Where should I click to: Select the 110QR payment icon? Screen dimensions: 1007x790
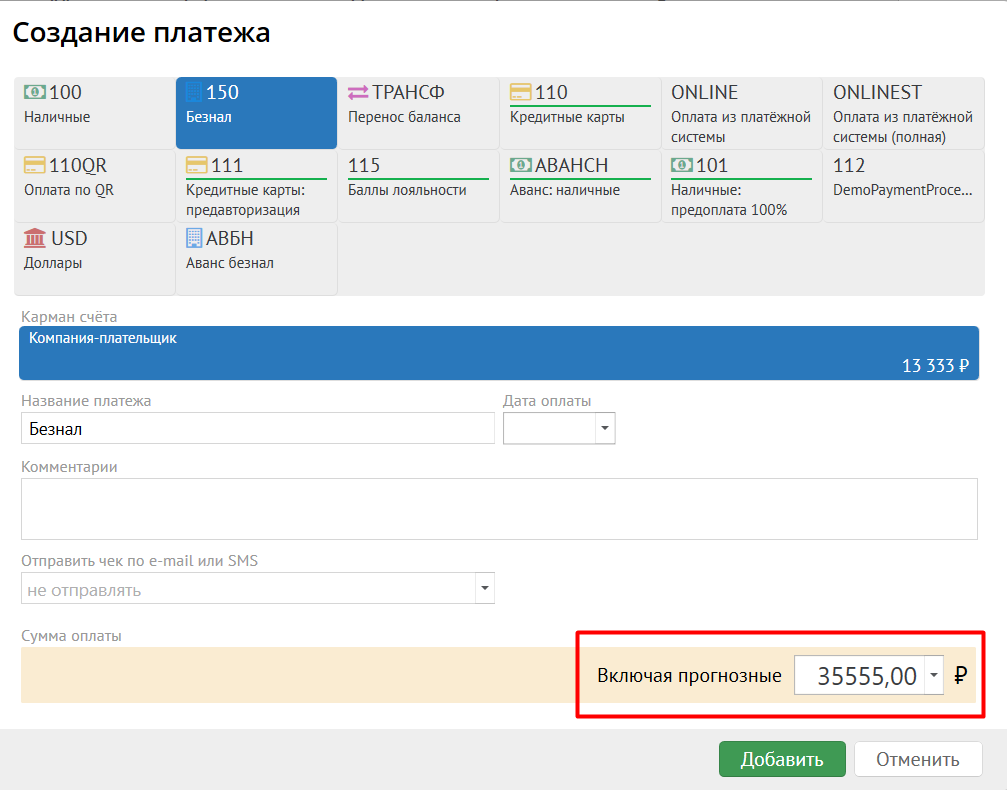[35, 166]
